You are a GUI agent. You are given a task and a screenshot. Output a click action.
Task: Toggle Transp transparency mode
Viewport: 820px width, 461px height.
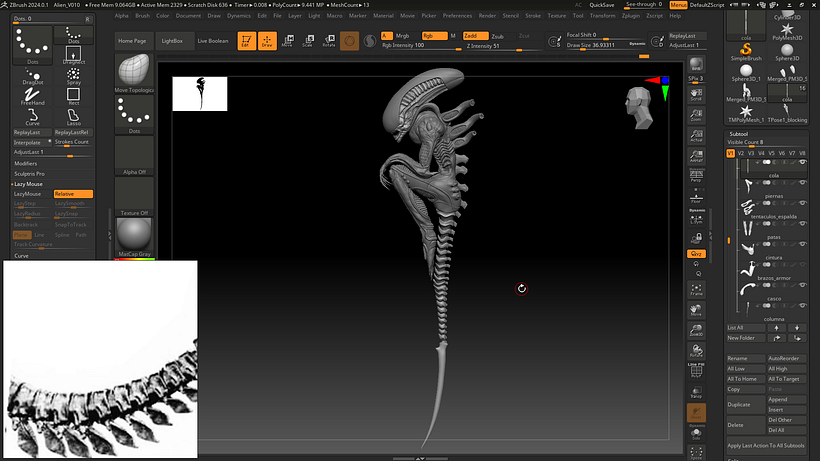(x=696, y=392)
